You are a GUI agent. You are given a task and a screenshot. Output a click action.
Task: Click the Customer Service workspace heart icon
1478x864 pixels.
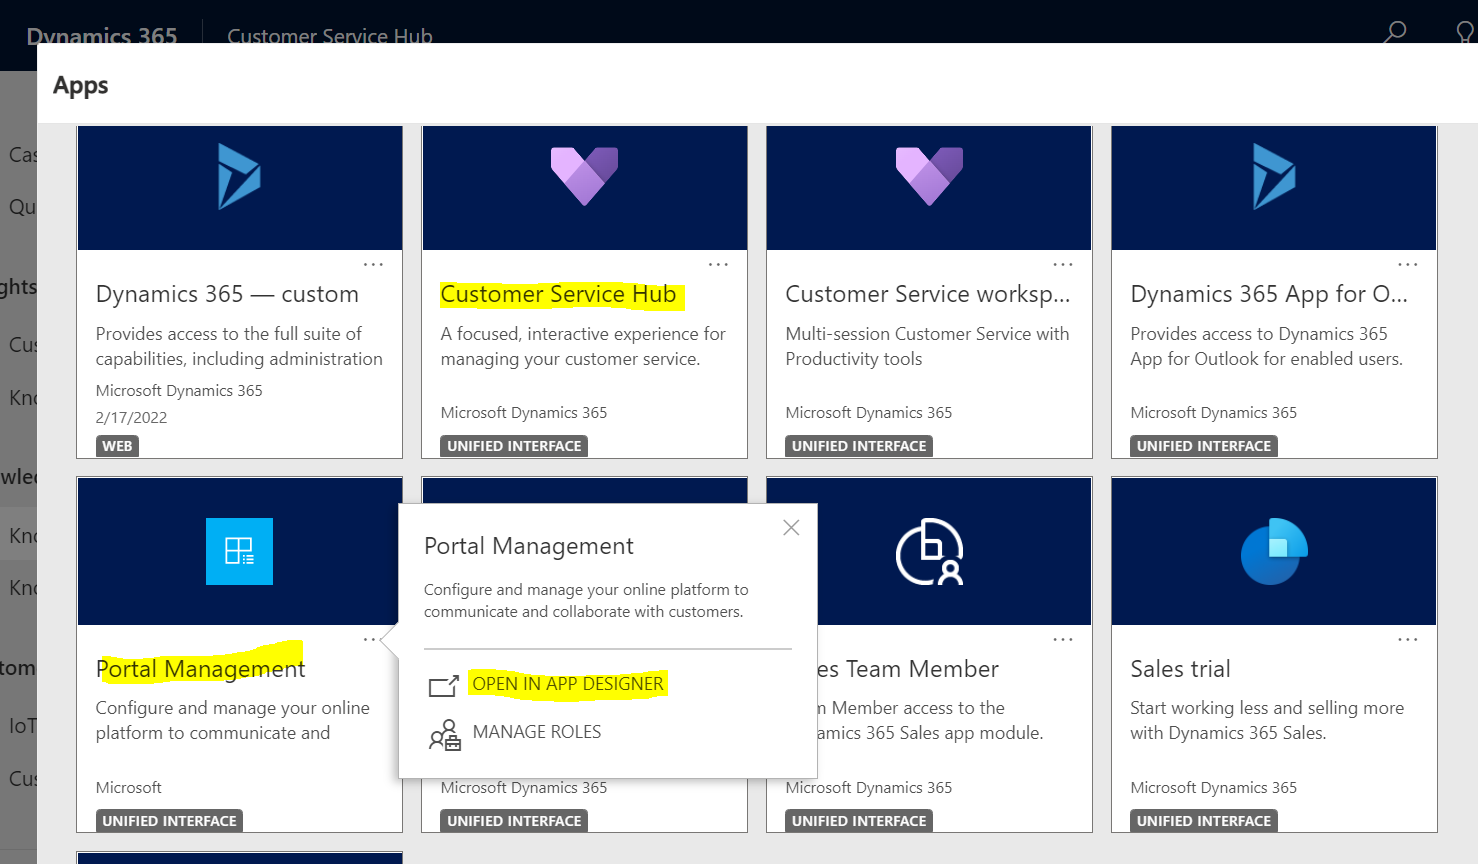(x=929, y=176)
